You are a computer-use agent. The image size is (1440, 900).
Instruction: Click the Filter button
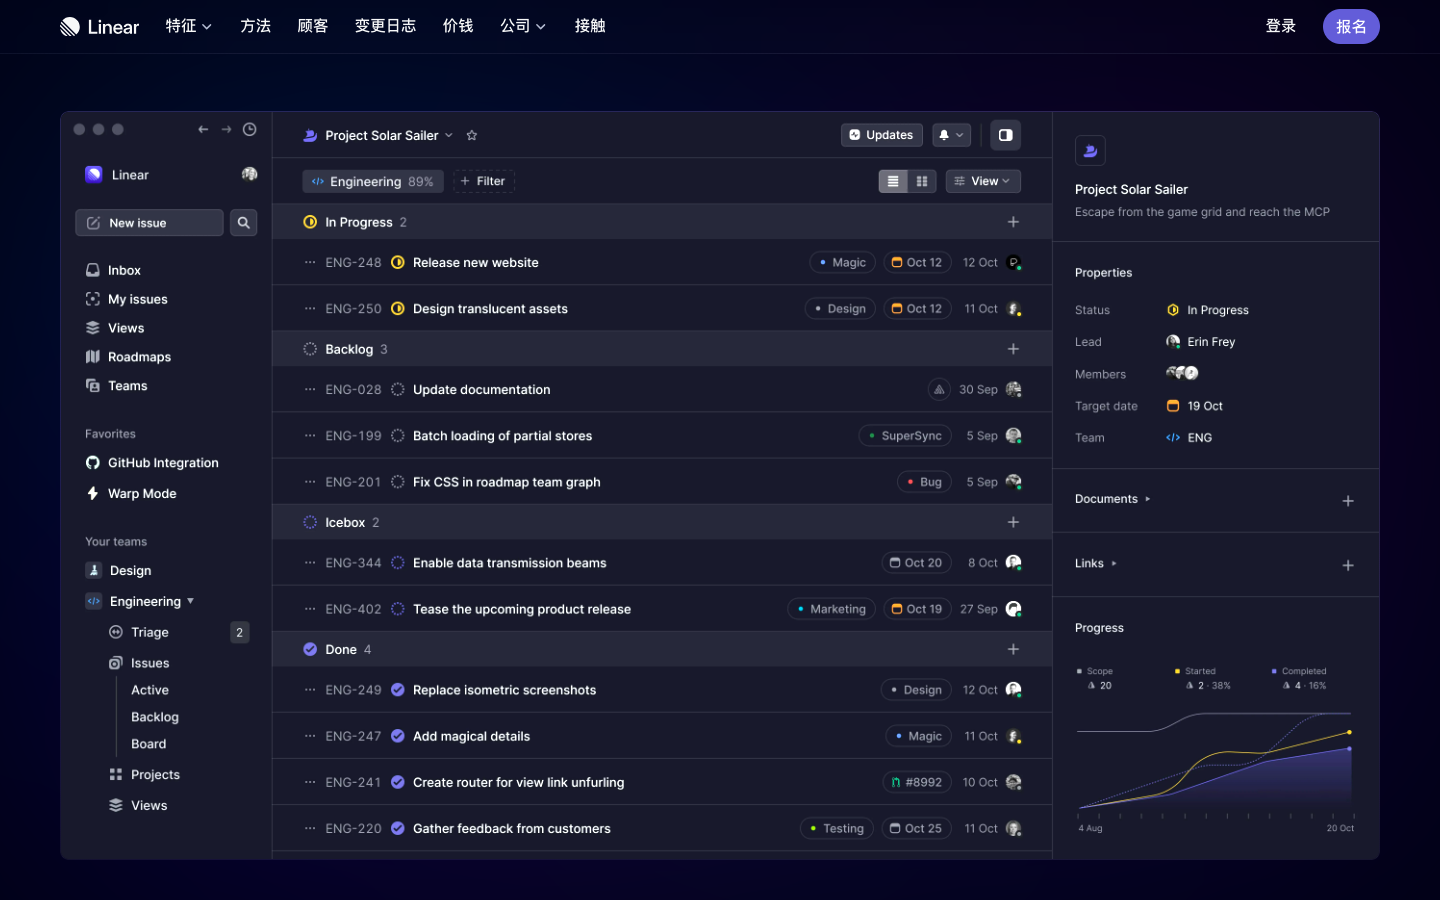484,181
